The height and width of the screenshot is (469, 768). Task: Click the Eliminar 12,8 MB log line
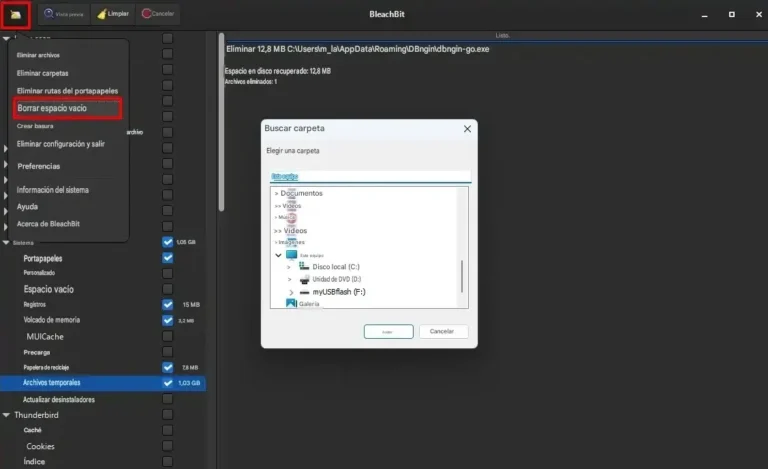pyautogui.click(x=358, y=49)
